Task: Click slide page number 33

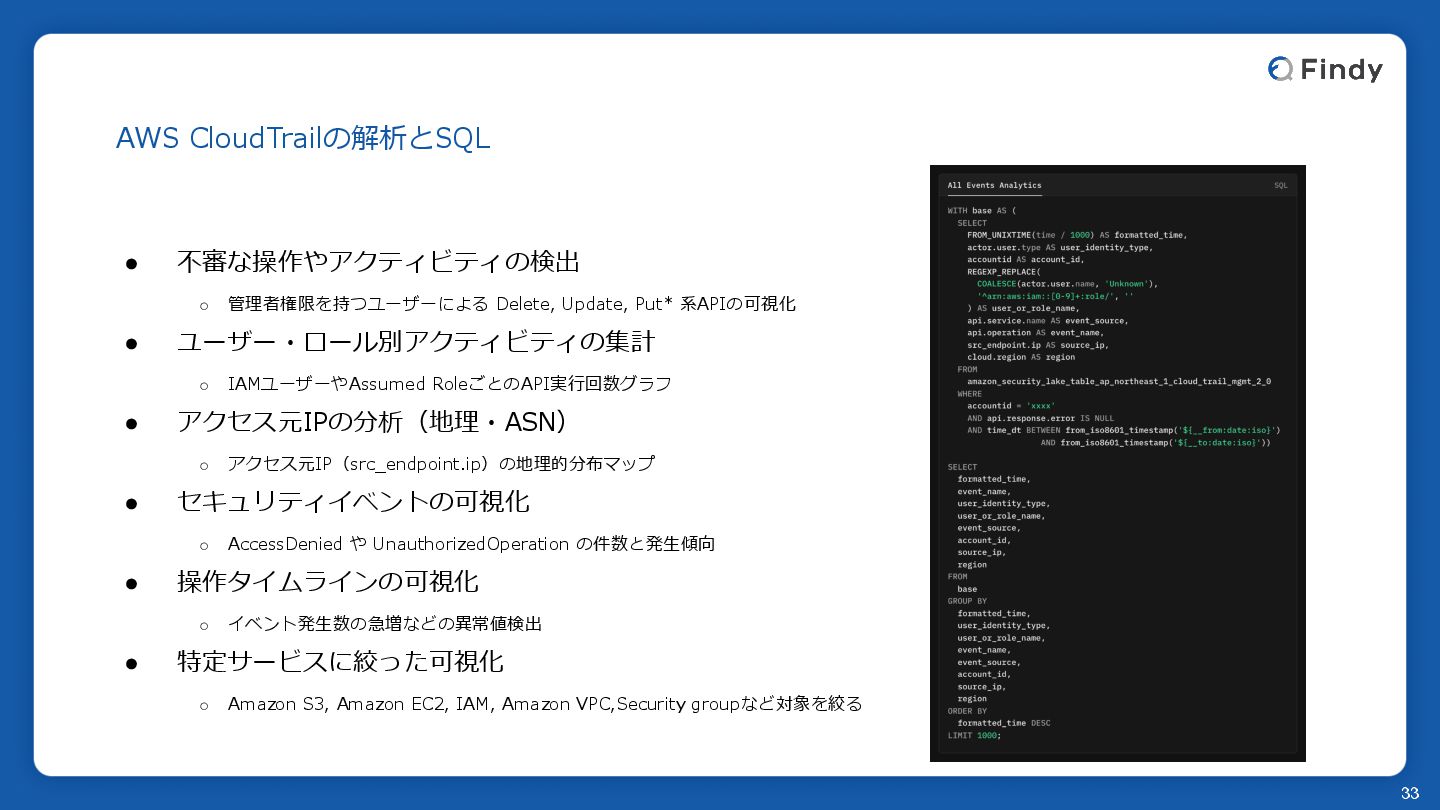Action: [1410, 794]
